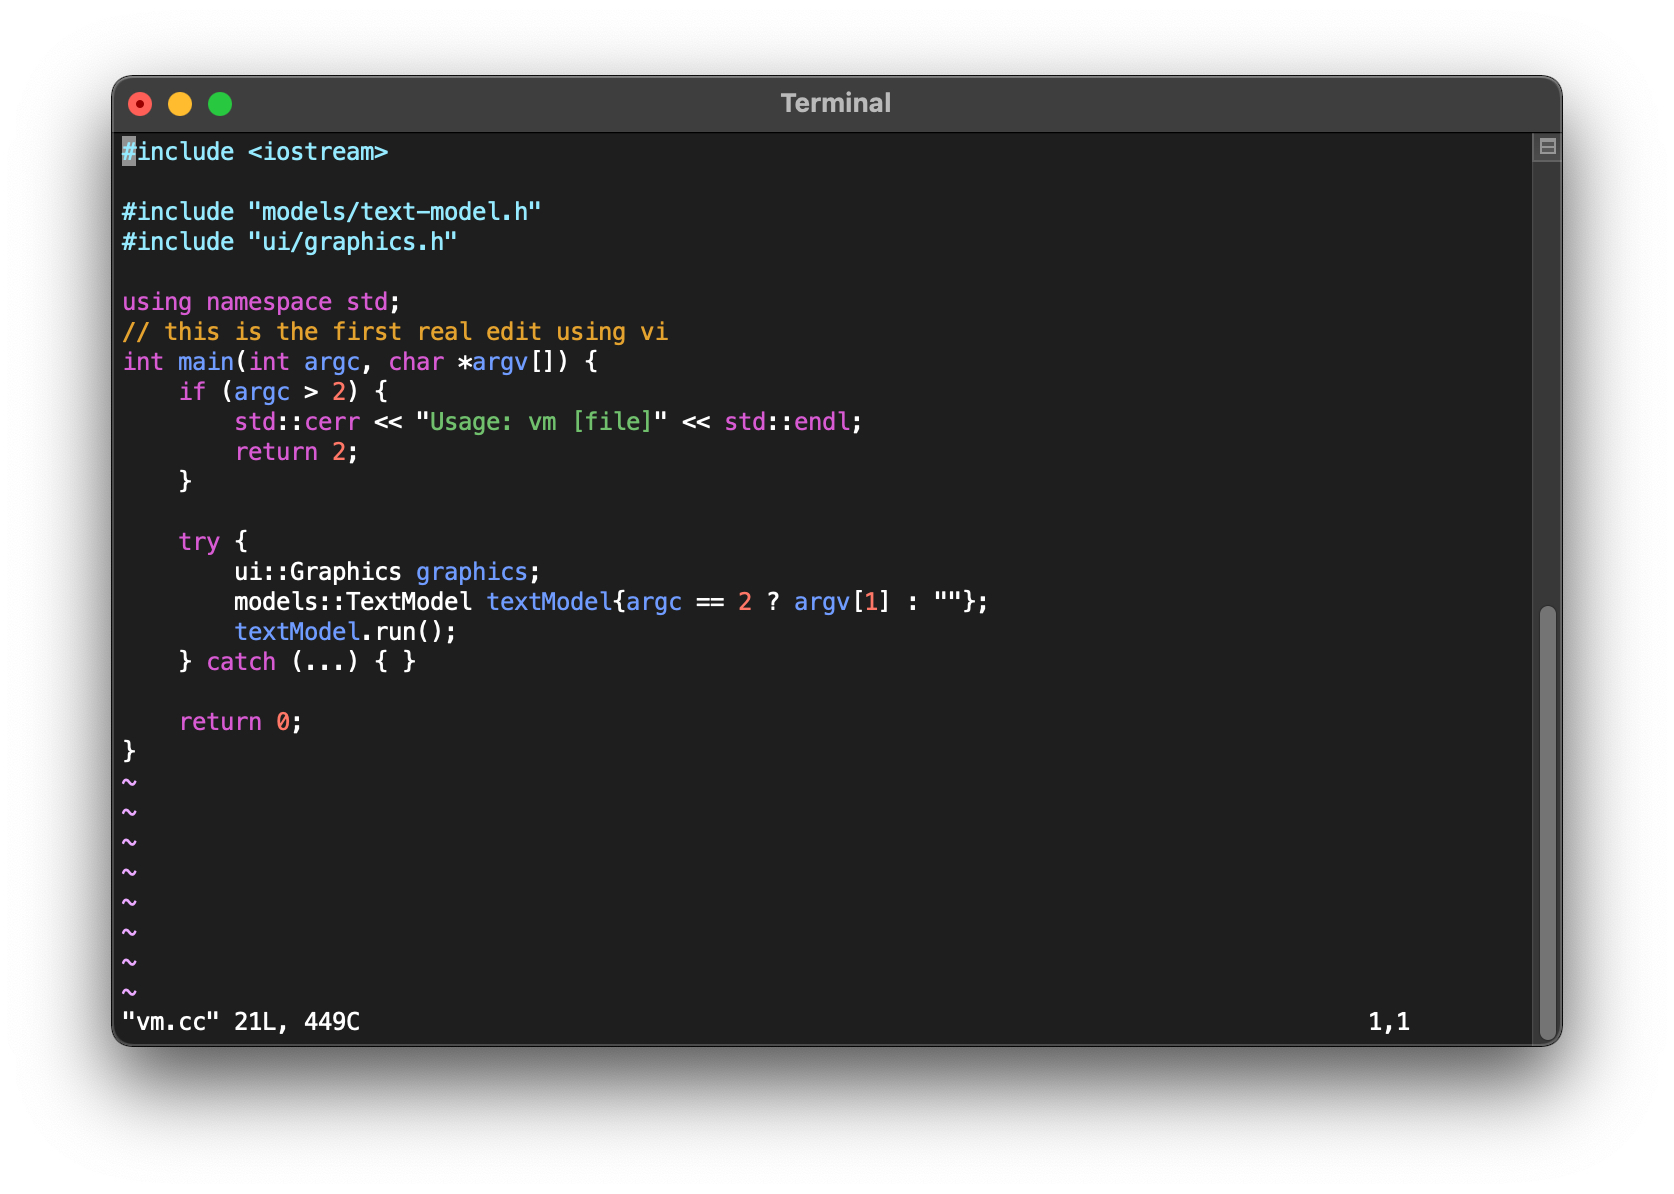Click 'argv[1]' in the textModel initializer
Viewport: 1674px width, 1194px height.
842,602
